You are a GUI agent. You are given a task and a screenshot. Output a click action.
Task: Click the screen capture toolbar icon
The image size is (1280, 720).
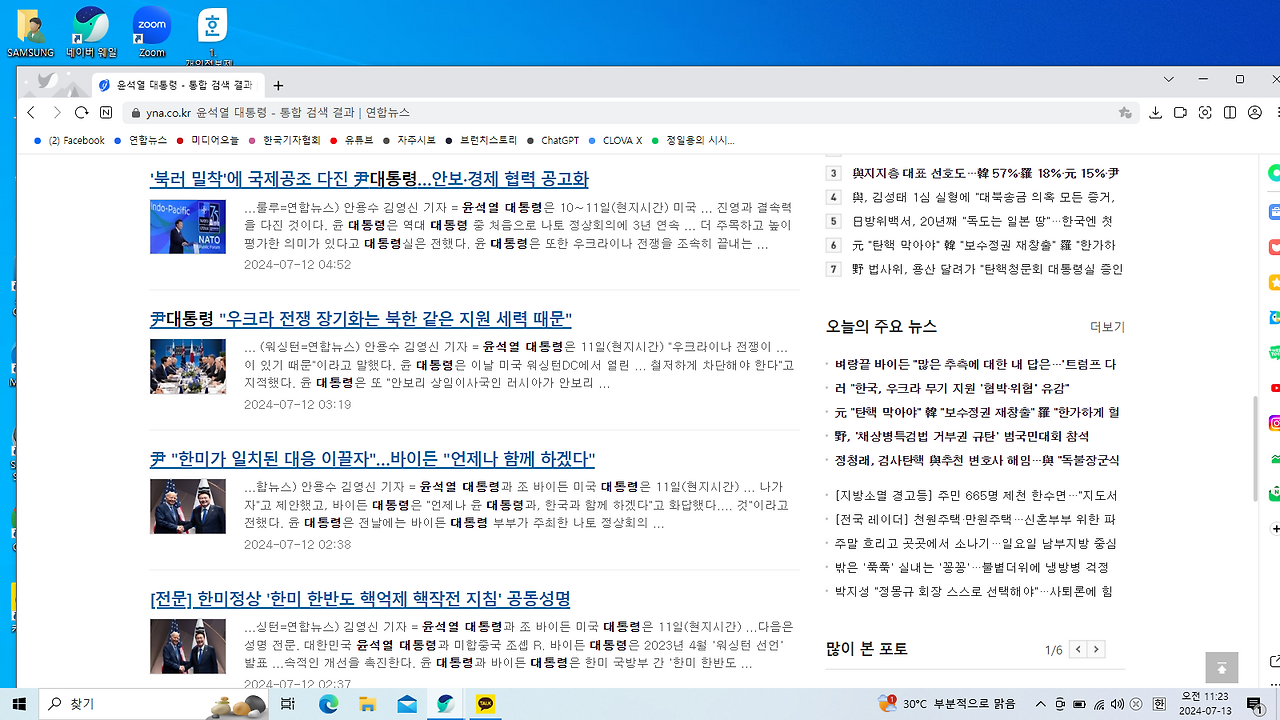click(1205, 113)
